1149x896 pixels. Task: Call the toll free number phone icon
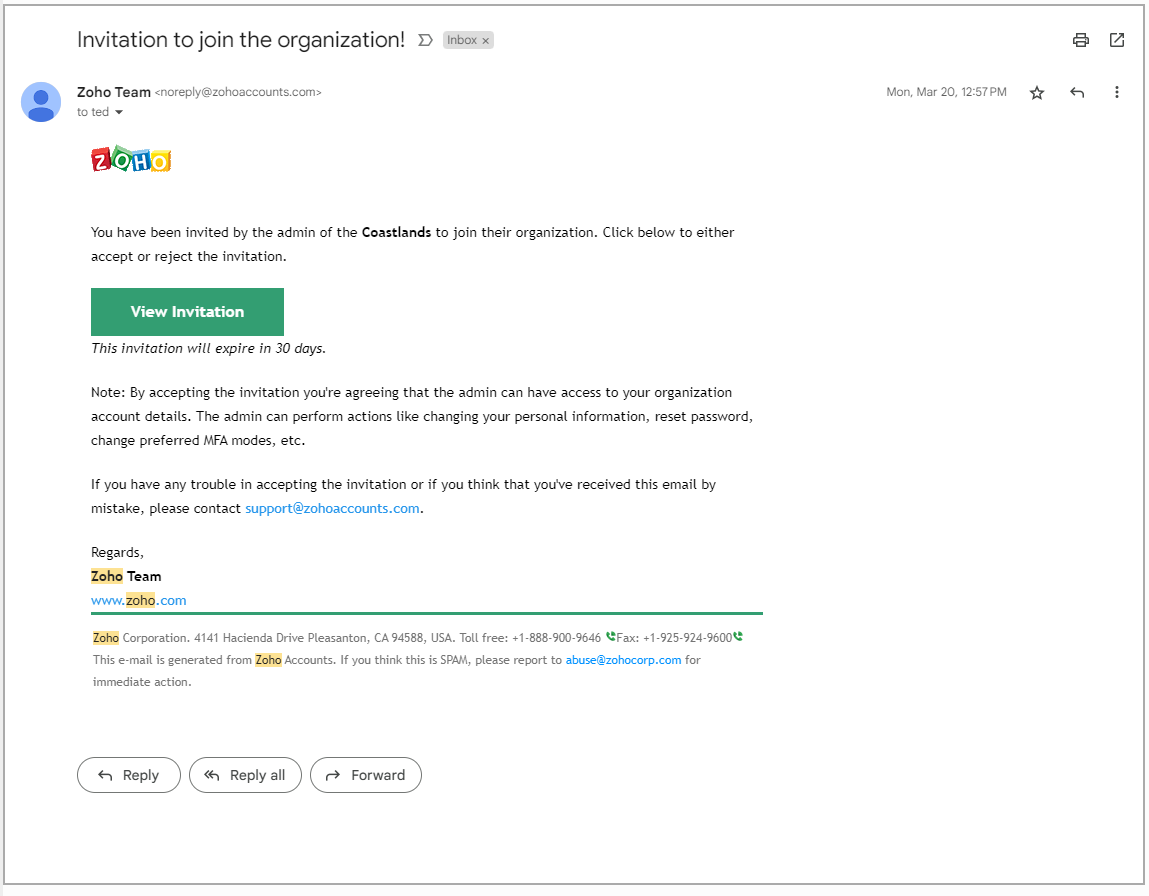click(611, 637)
